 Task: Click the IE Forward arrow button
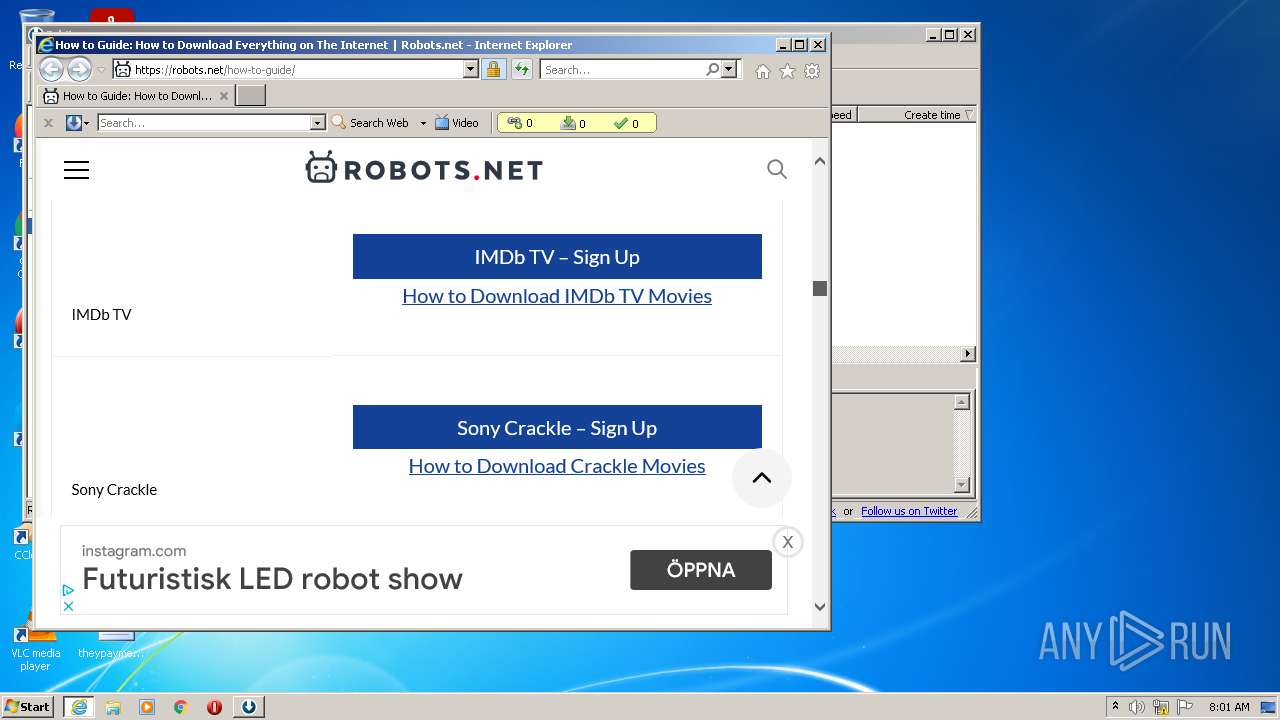(79, 69)
